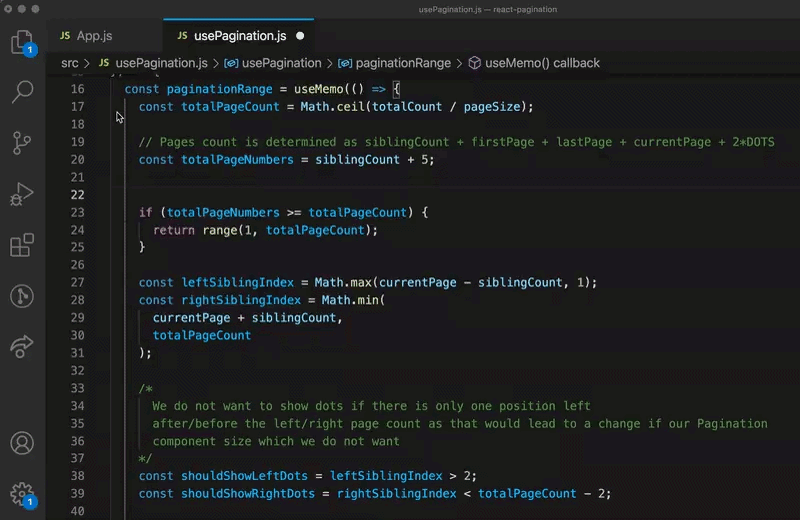
Task: Click 'useMemo' on line 16
Action: (x=318, y=89)
